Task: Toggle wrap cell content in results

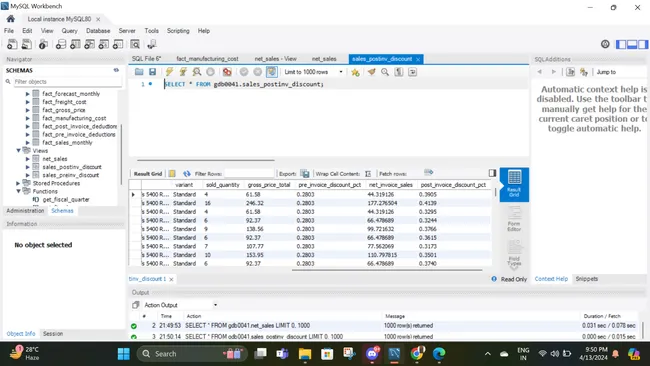Action: pyautogui.click(x=368, y=174)
